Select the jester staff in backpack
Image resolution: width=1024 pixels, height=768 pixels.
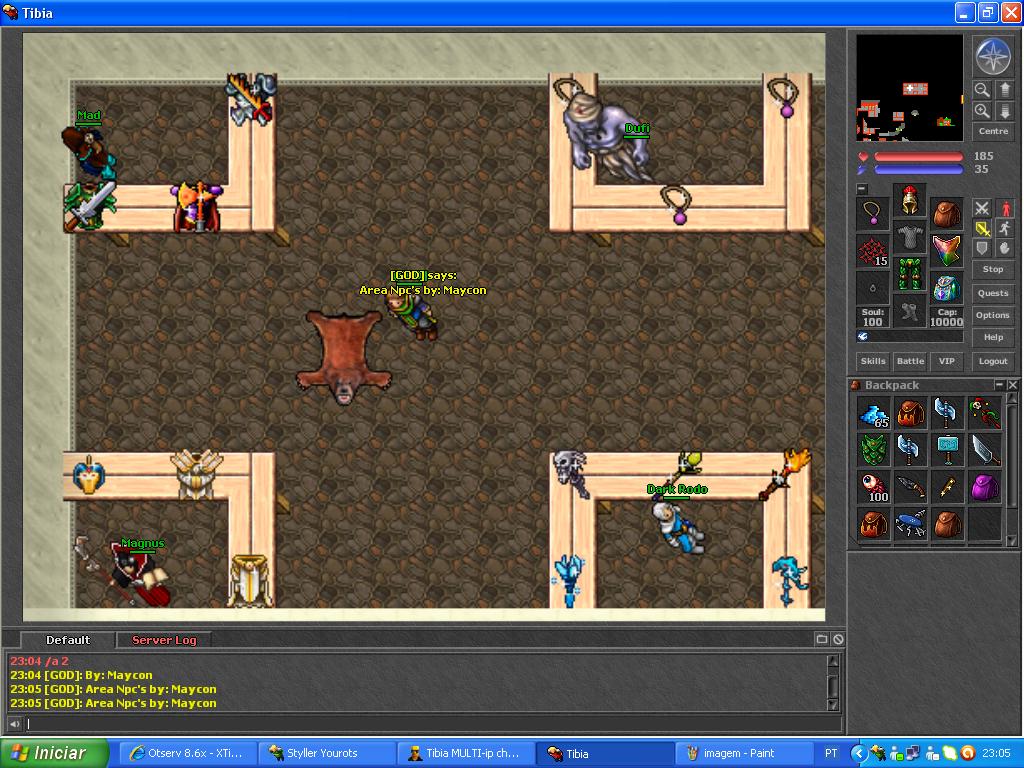click(x=985, y=413)
